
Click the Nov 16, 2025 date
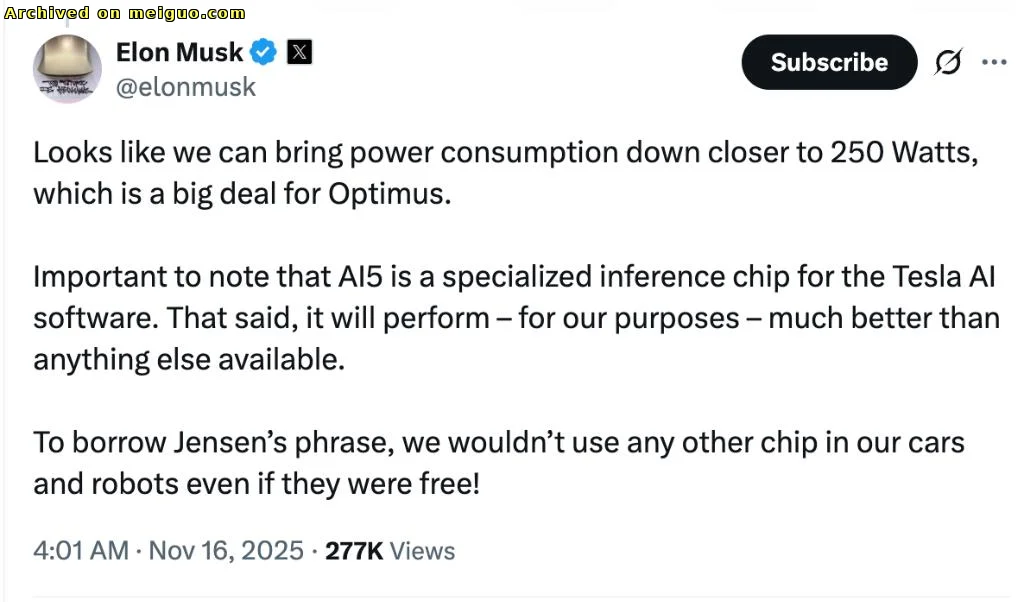pyautogui.click(x=226, y=551)
